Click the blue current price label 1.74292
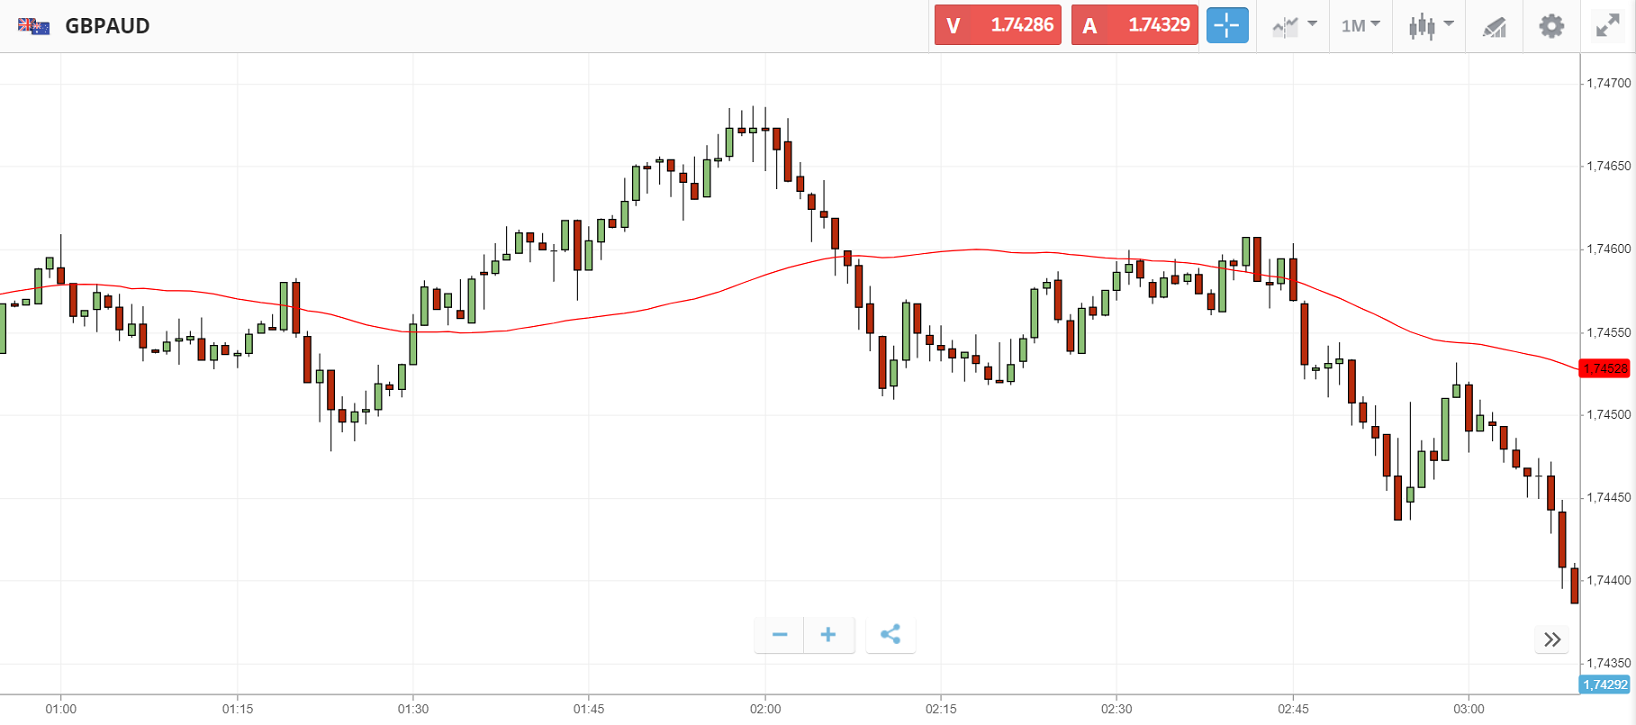The image size is (1636, 725). (x=1605, y=685)
